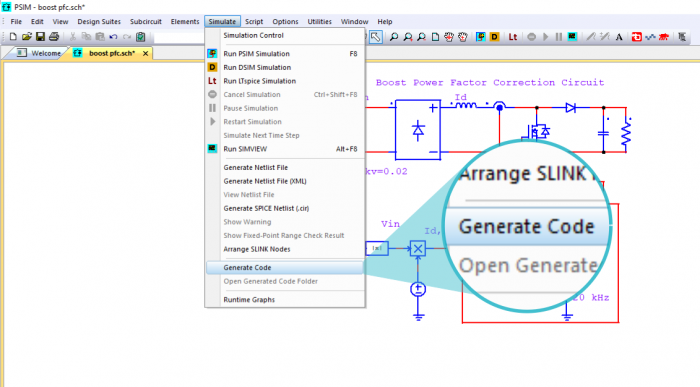Click the text label A tool icon
700x387 pixels.
[x=619, y=37]
